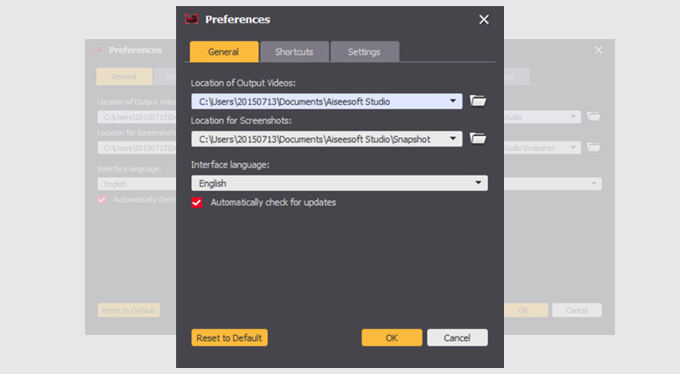Viewport: 680px width, 374px height.
Task: Click the Reset to Default button
Action: [x=229, y=338]
